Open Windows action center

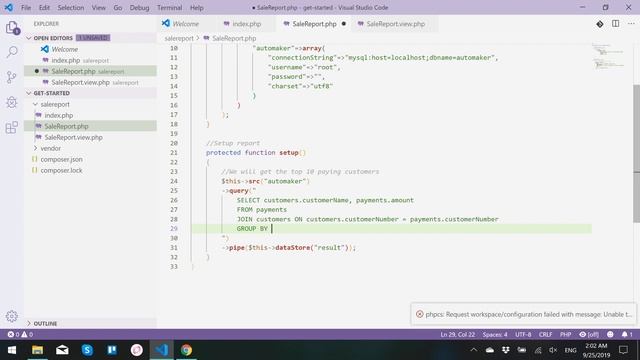[x=623, y=350]
